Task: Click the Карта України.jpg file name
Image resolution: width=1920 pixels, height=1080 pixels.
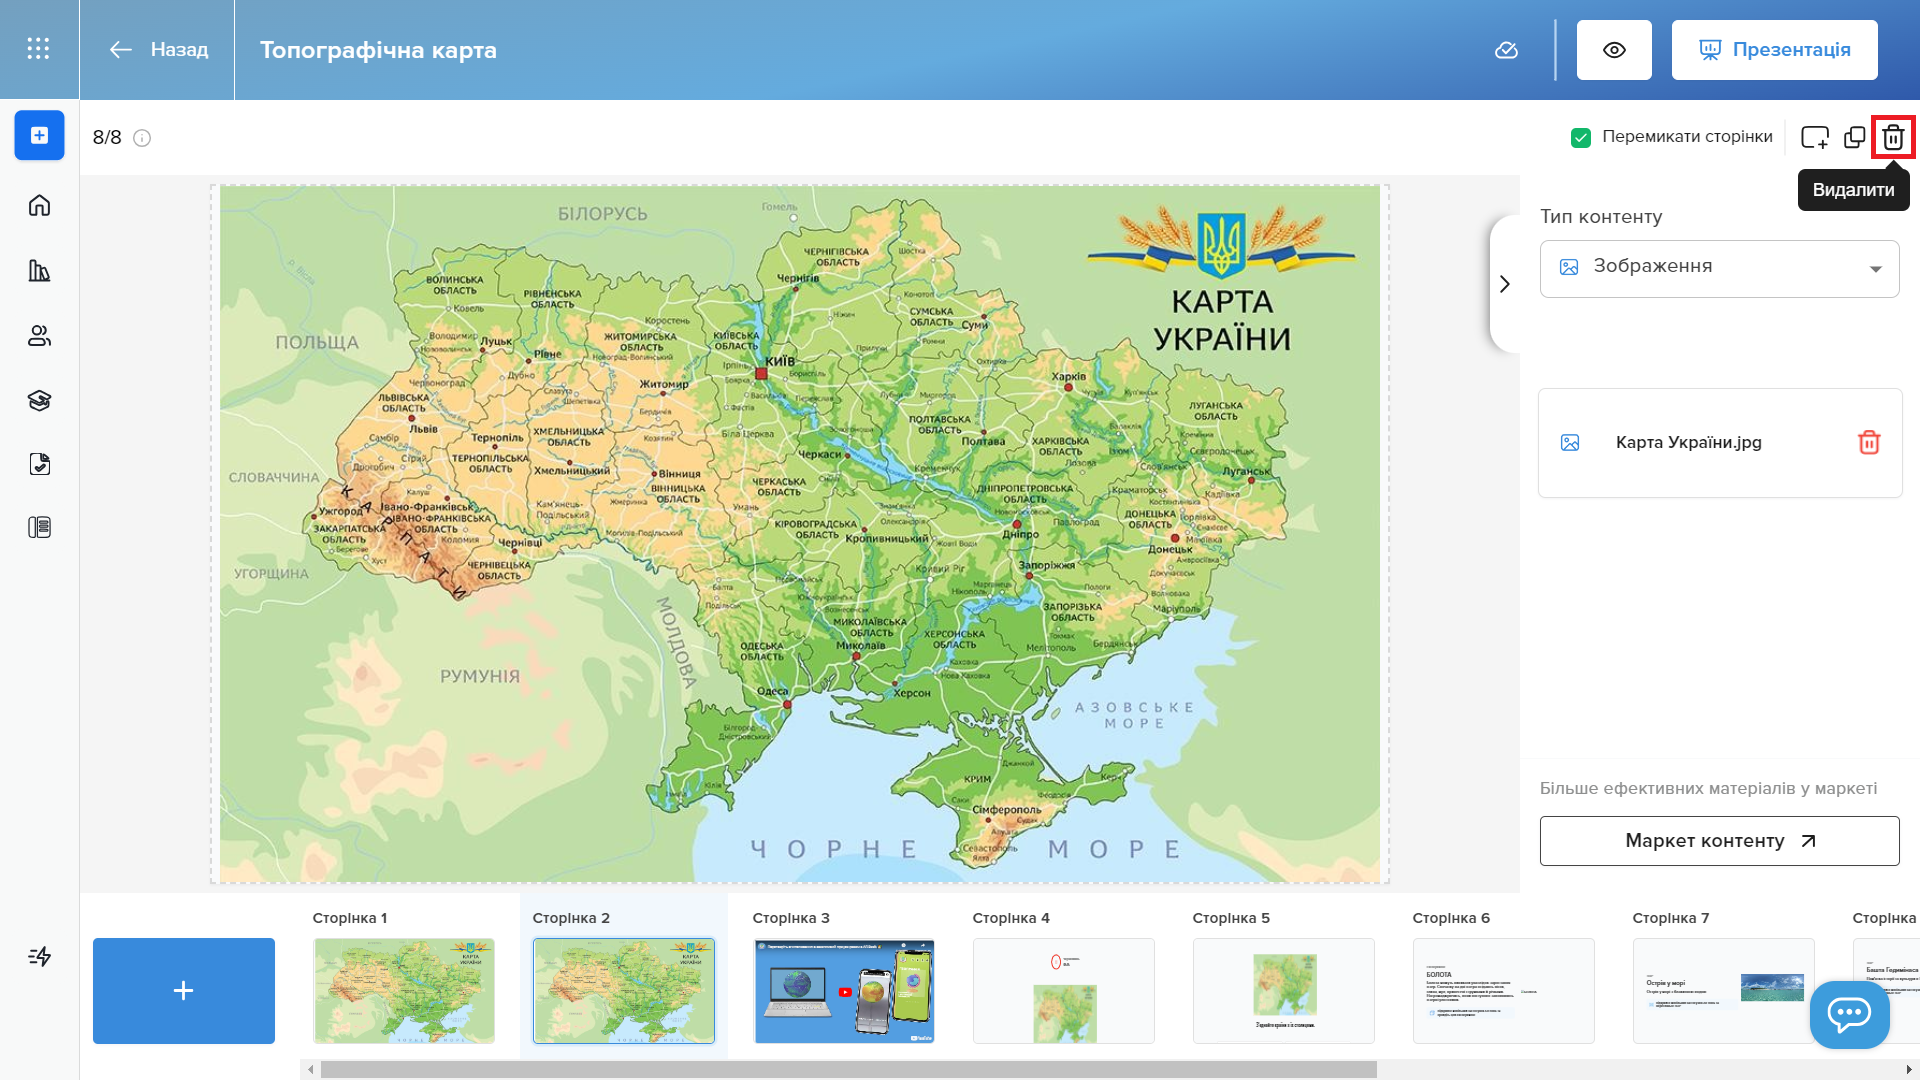Action: 1688,442
